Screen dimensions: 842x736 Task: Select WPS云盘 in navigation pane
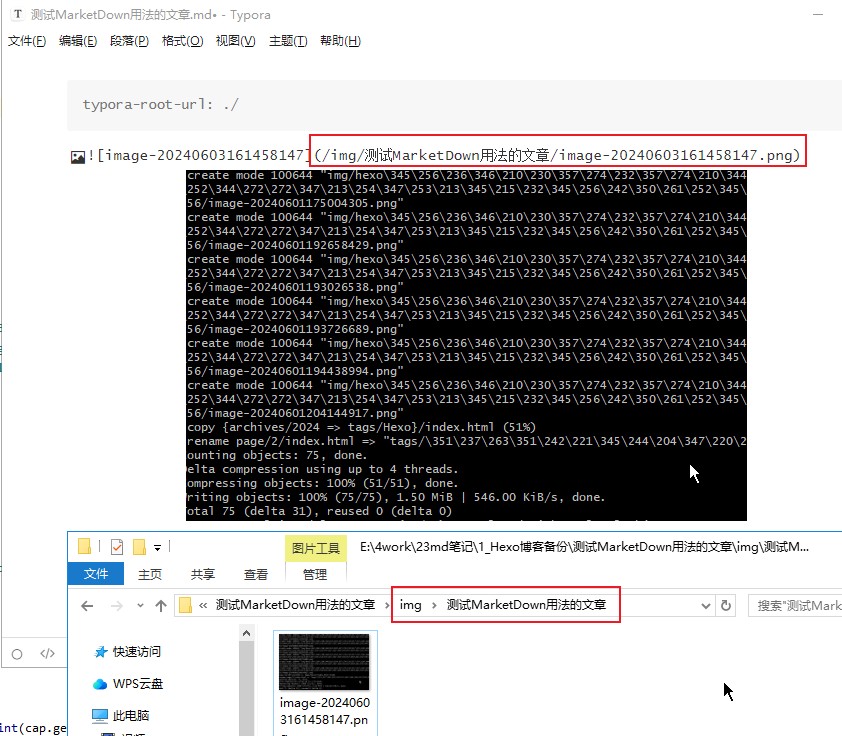point(138,684)
